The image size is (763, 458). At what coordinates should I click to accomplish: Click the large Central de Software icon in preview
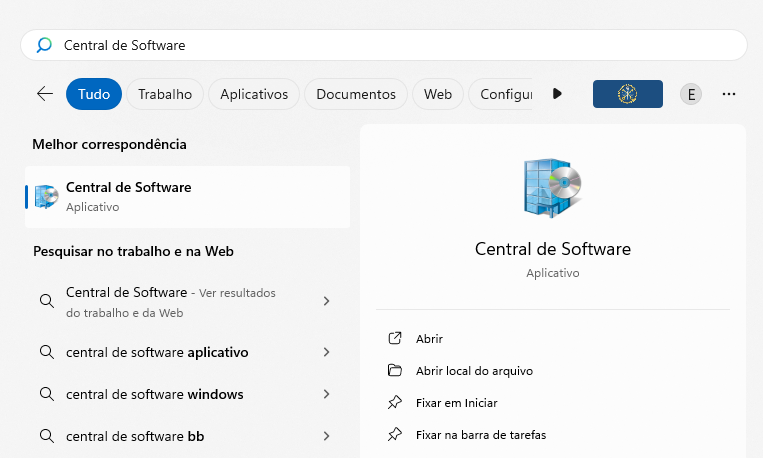coord(553,187)
